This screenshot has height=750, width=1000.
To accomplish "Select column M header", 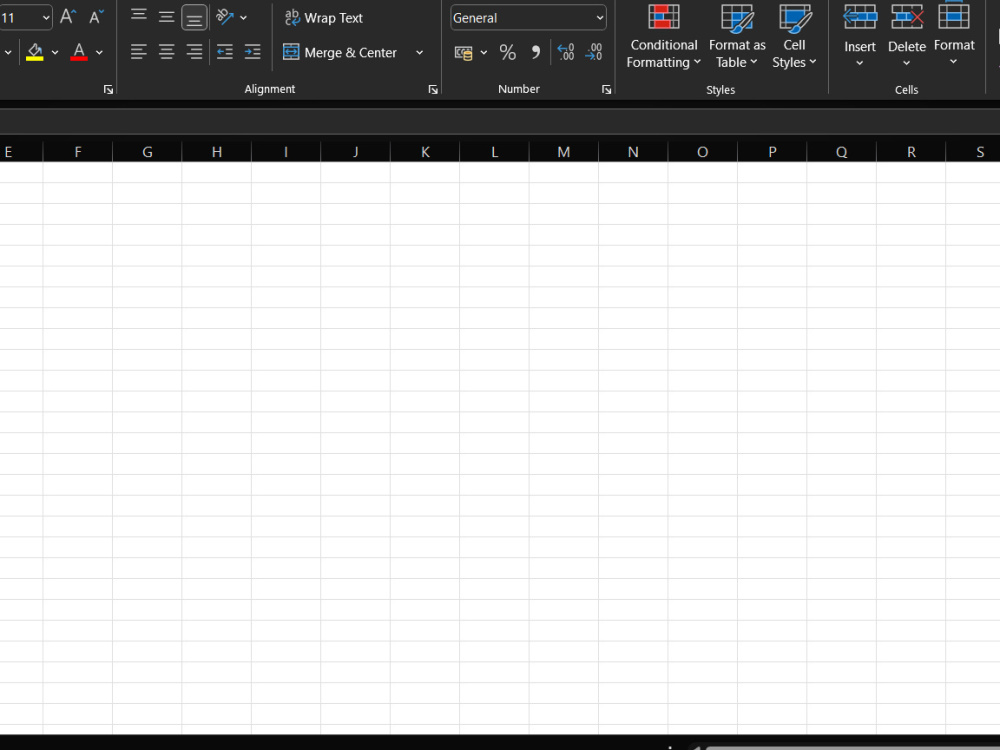I will tap(564, 152).
